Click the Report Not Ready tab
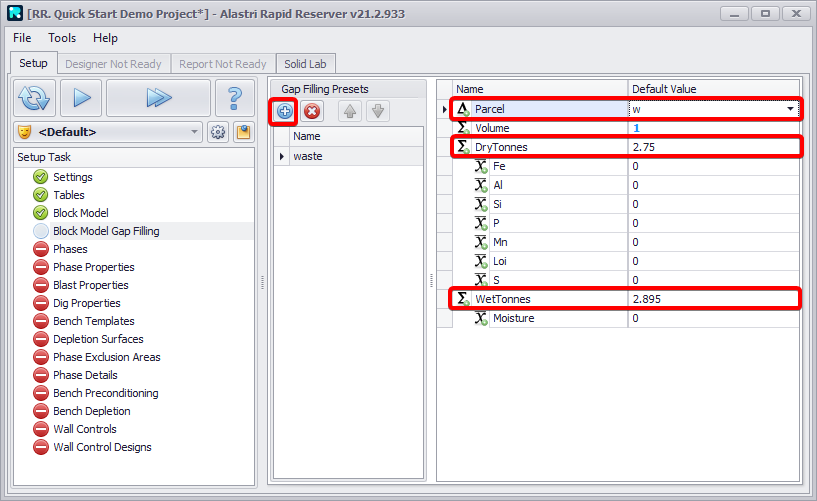 pos(222,64)
